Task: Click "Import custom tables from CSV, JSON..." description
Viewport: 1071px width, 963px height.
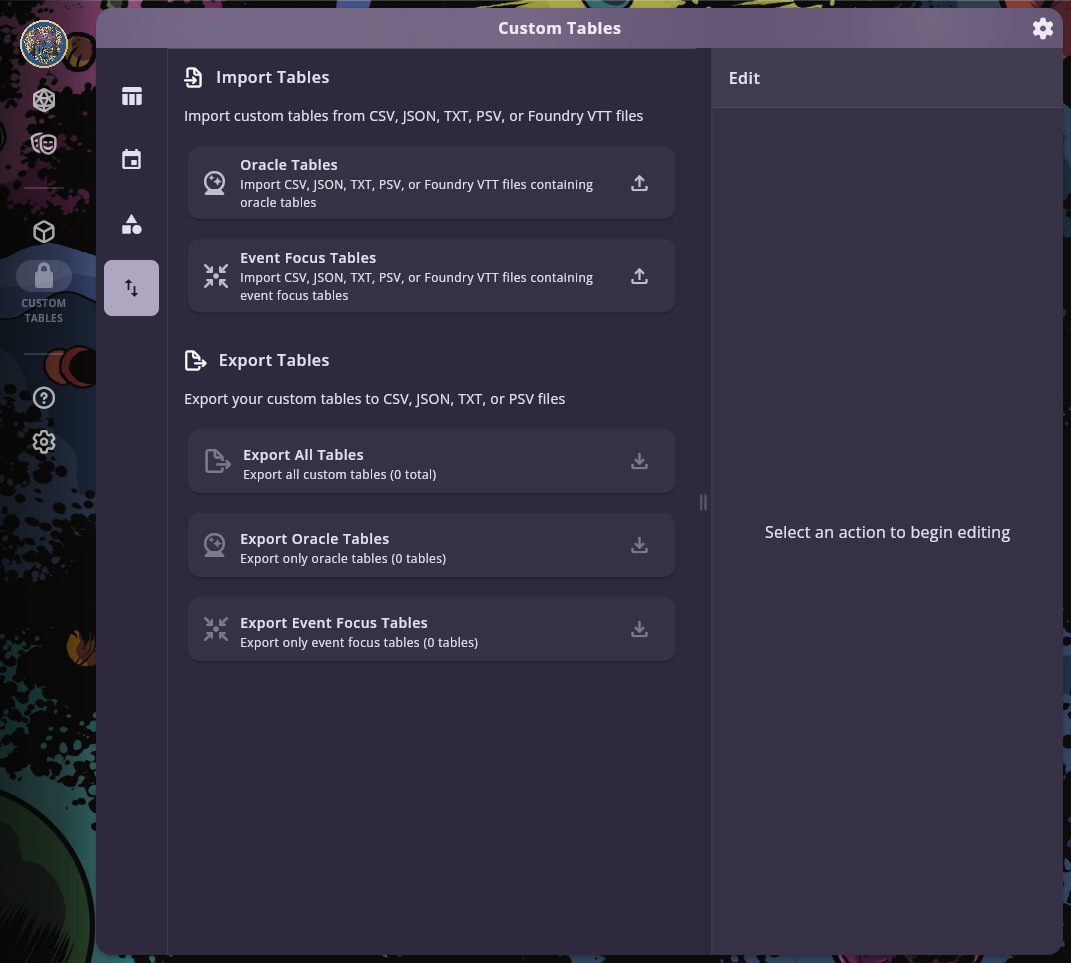Action: [x=413, y=116]
